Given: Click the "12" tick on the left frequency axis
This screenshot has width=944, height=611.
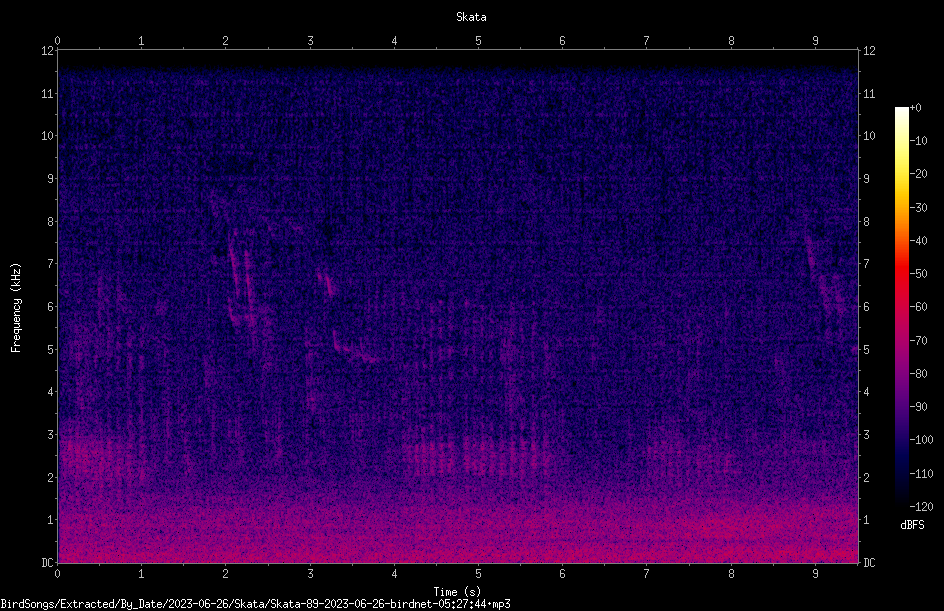Looking at the screenshot, I should coord(47,51).
